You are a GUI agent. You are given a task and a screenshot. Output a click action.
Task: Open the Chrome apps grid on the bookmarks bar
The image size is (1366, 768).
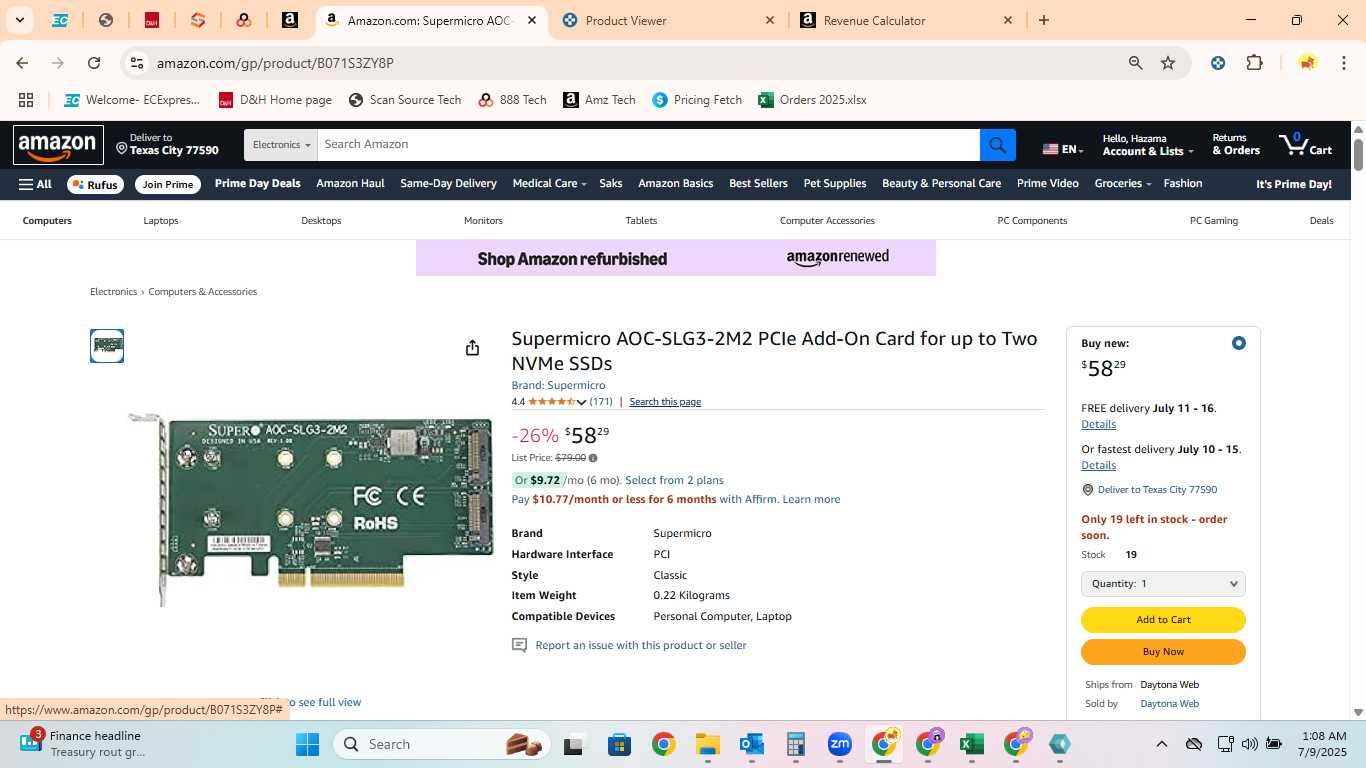coord(26,100)
